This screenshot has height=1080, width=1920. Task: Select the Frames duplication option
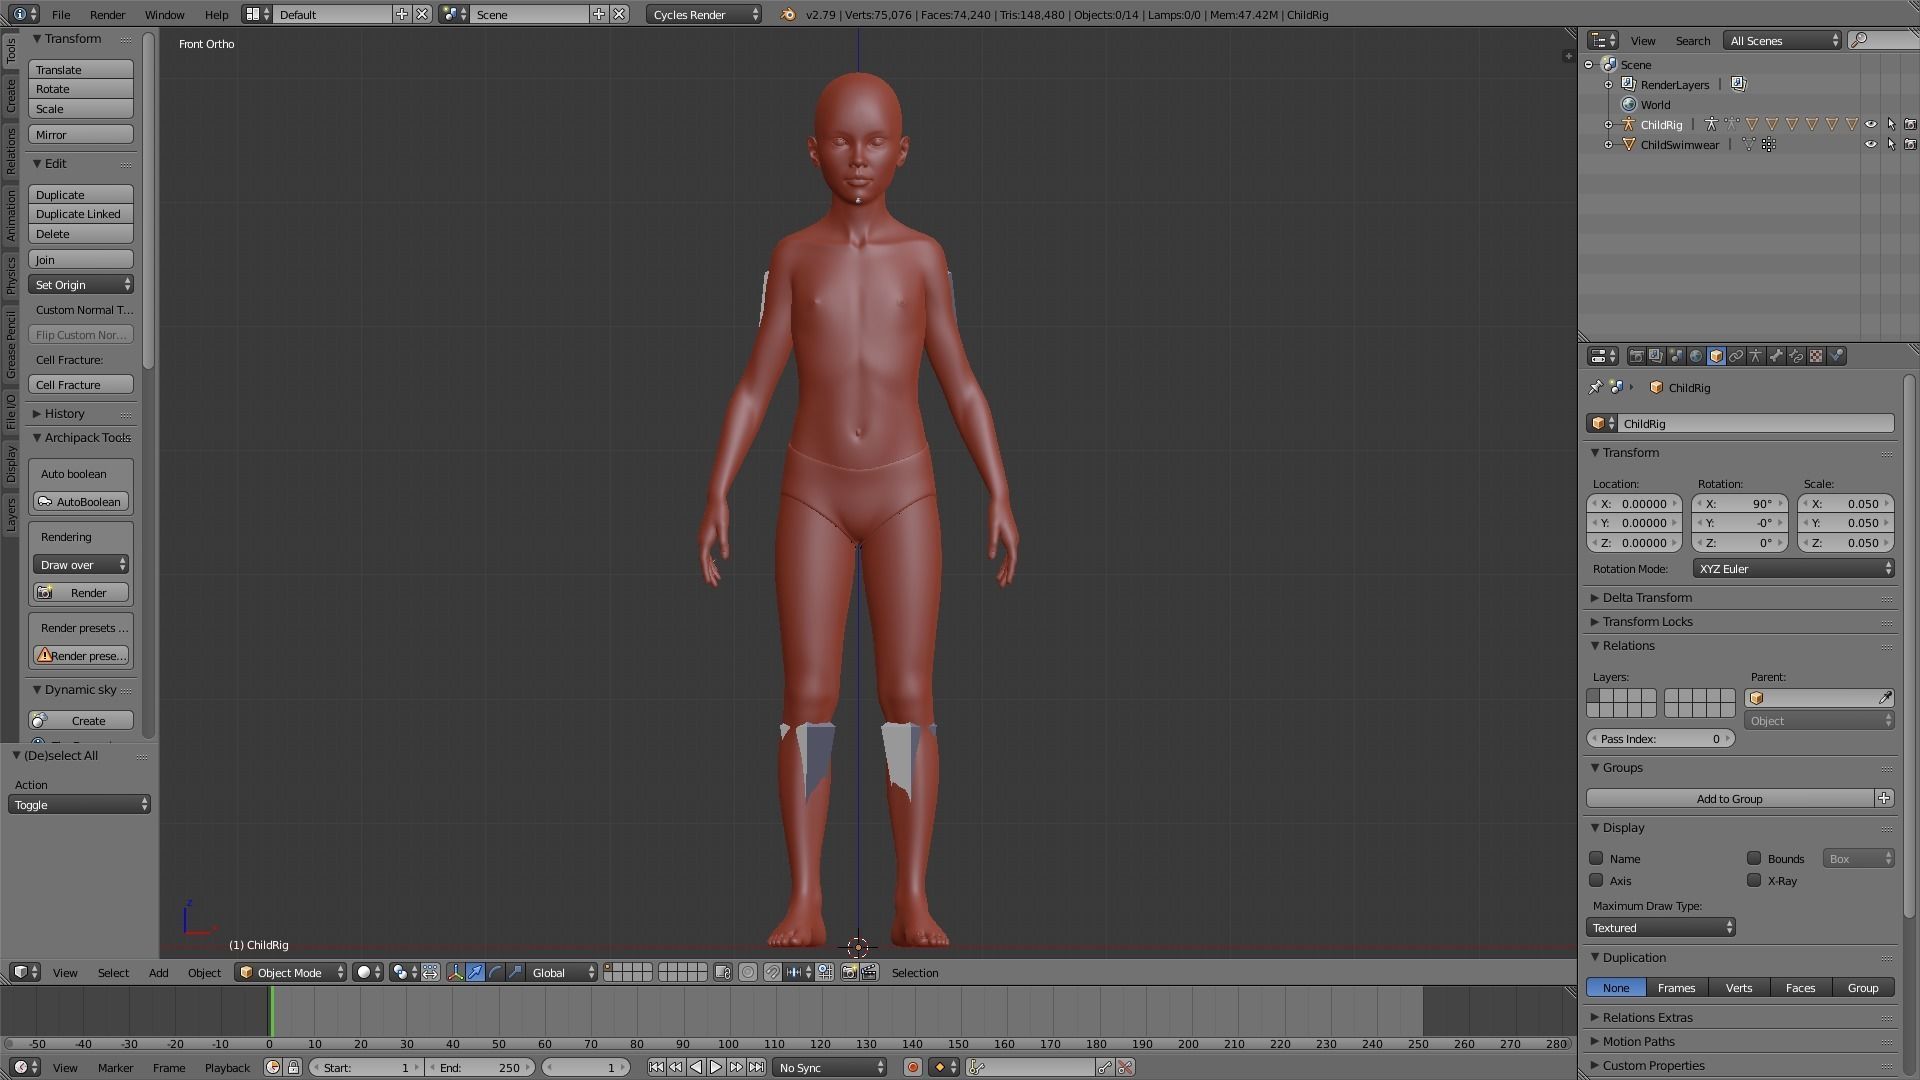coord(1676,987)
